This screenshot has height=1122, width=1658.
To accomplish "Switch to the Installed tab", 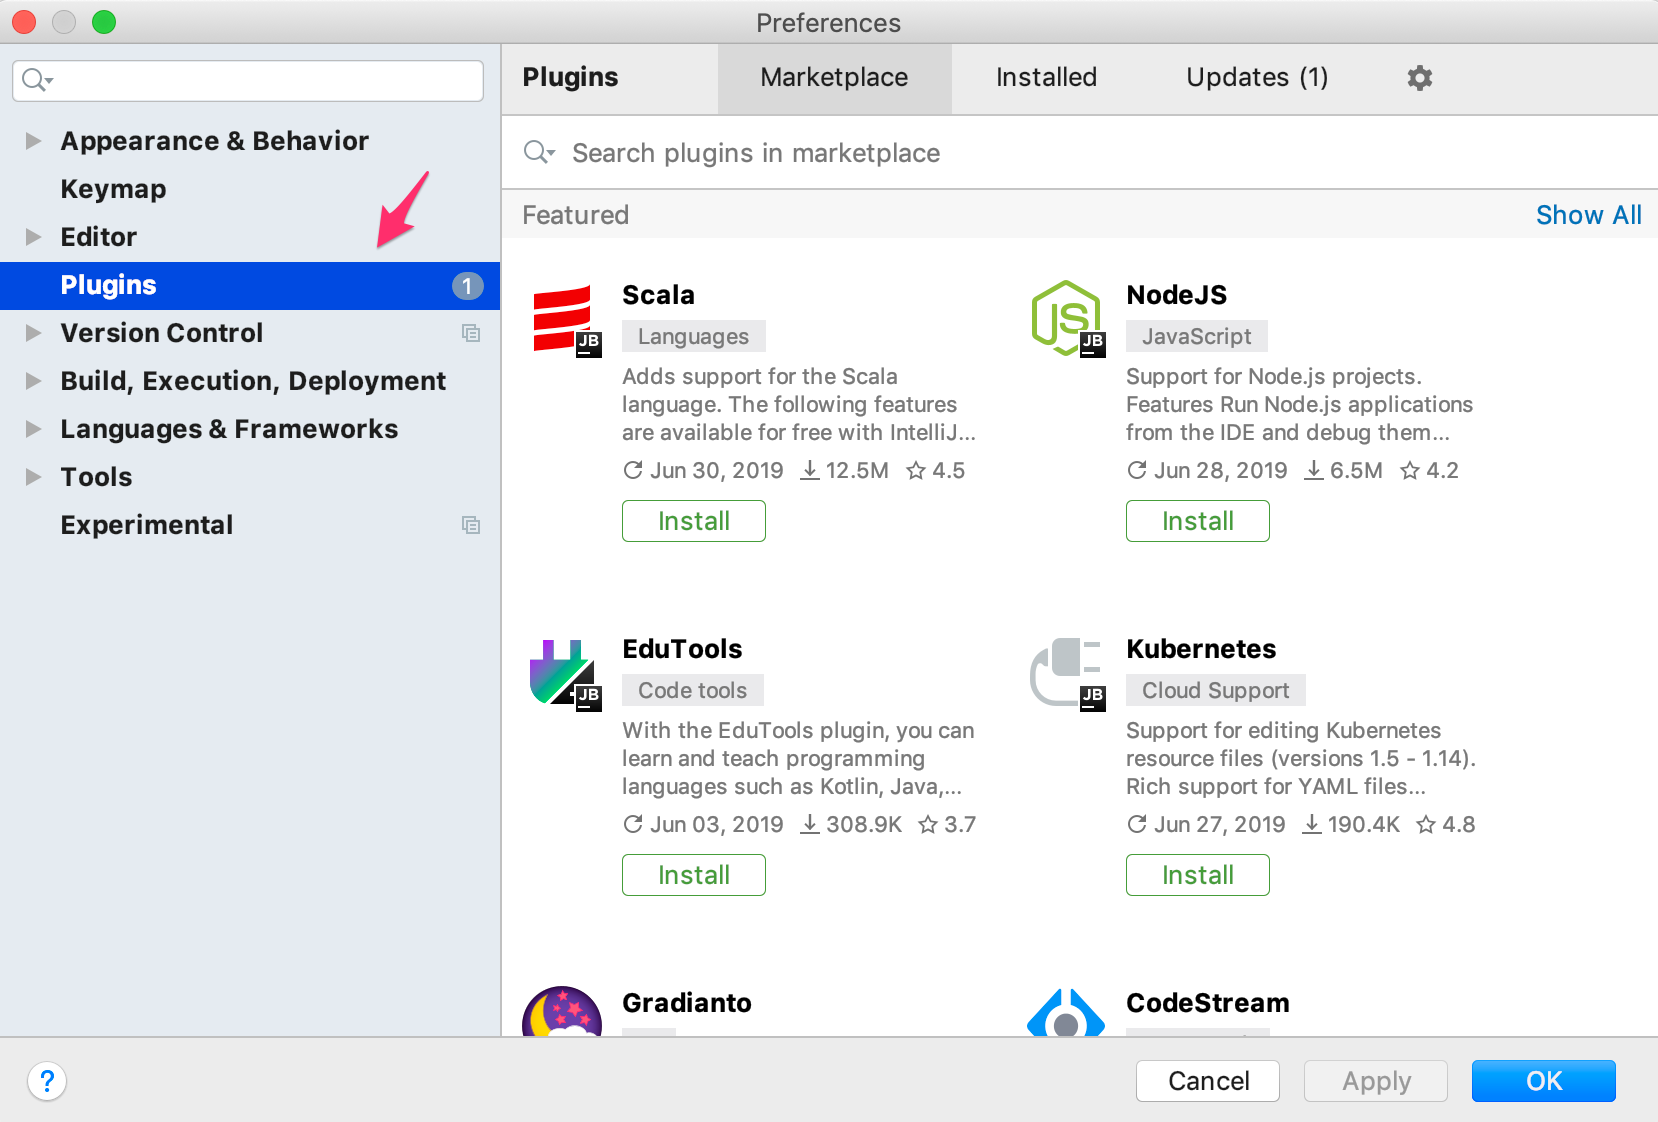I will [x=1046, y=78].
